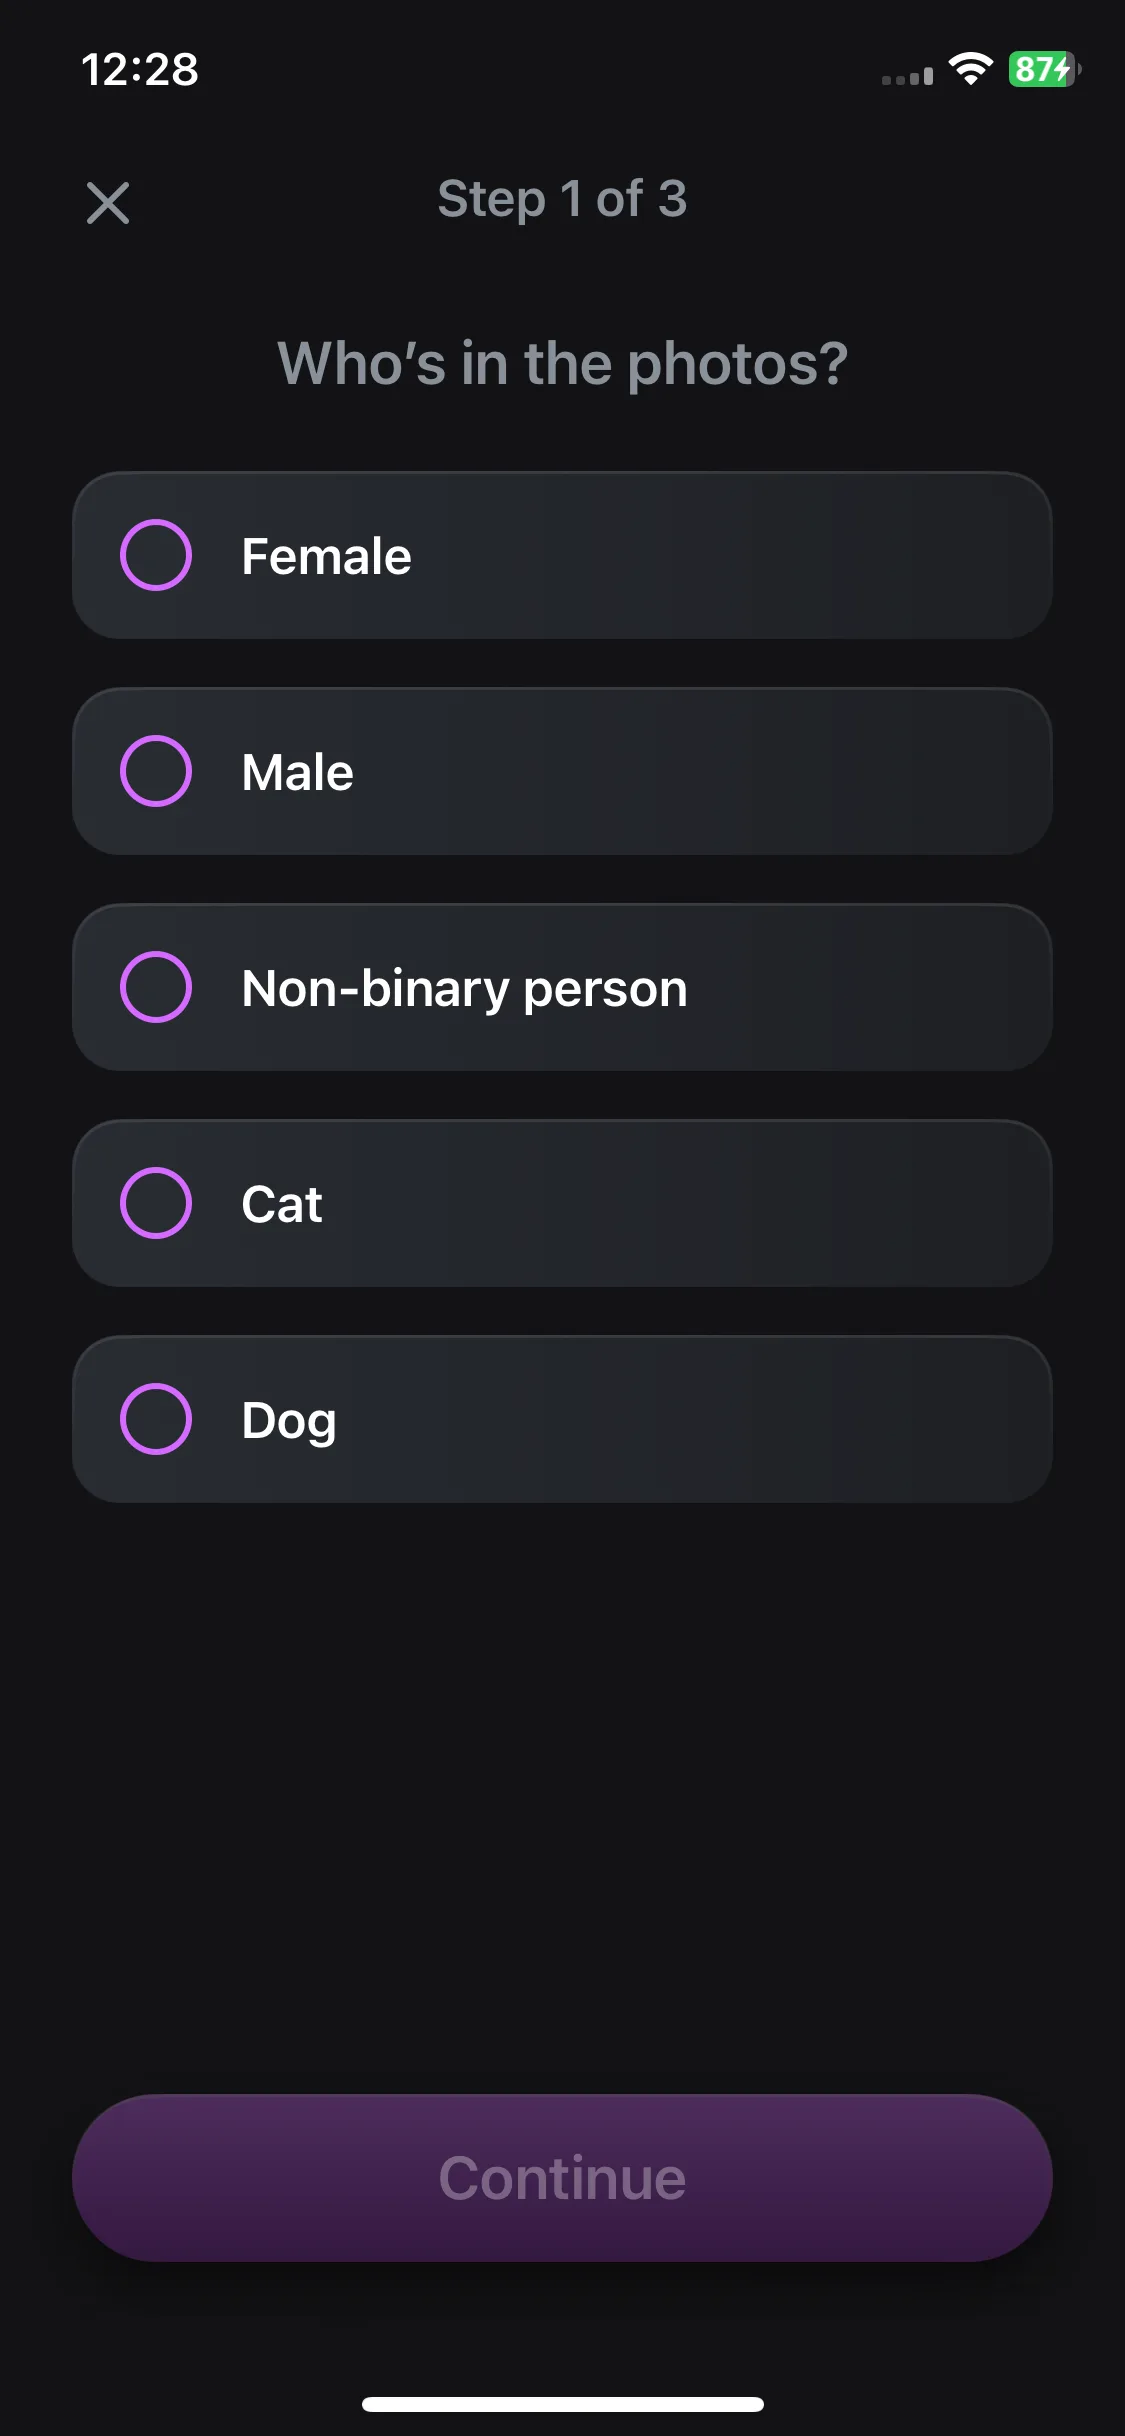Viewport: 1125px width, 2436px height.
Task: Tap the green battery indicator icon
Action: (x=1044, y=69)
